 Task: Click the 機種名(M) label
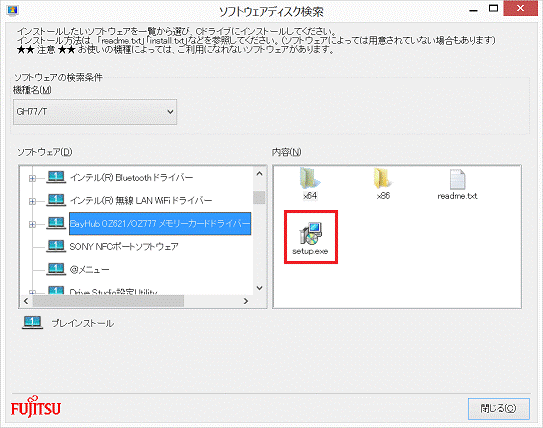pos(32,90)
